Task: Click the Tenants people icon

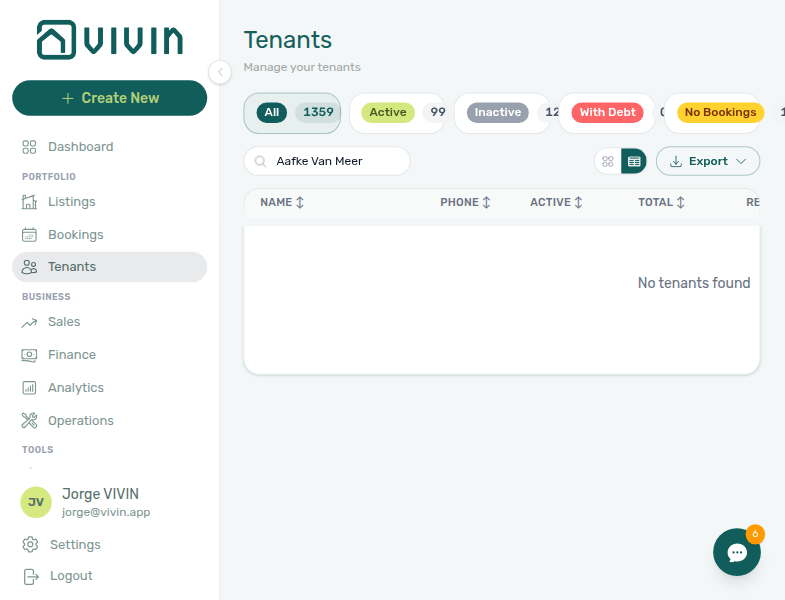Action: pos(30,267)
